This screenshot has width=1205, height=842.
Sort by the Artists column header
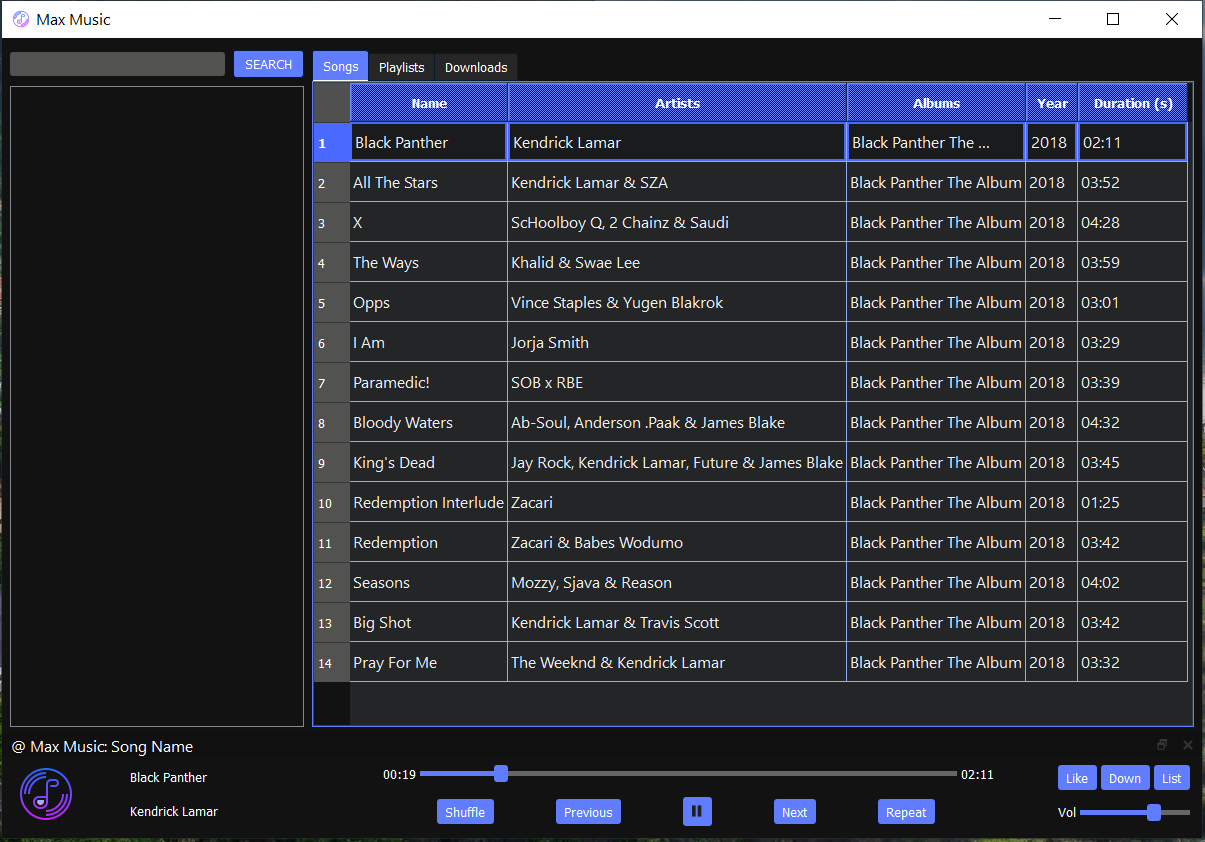point(677,103)
